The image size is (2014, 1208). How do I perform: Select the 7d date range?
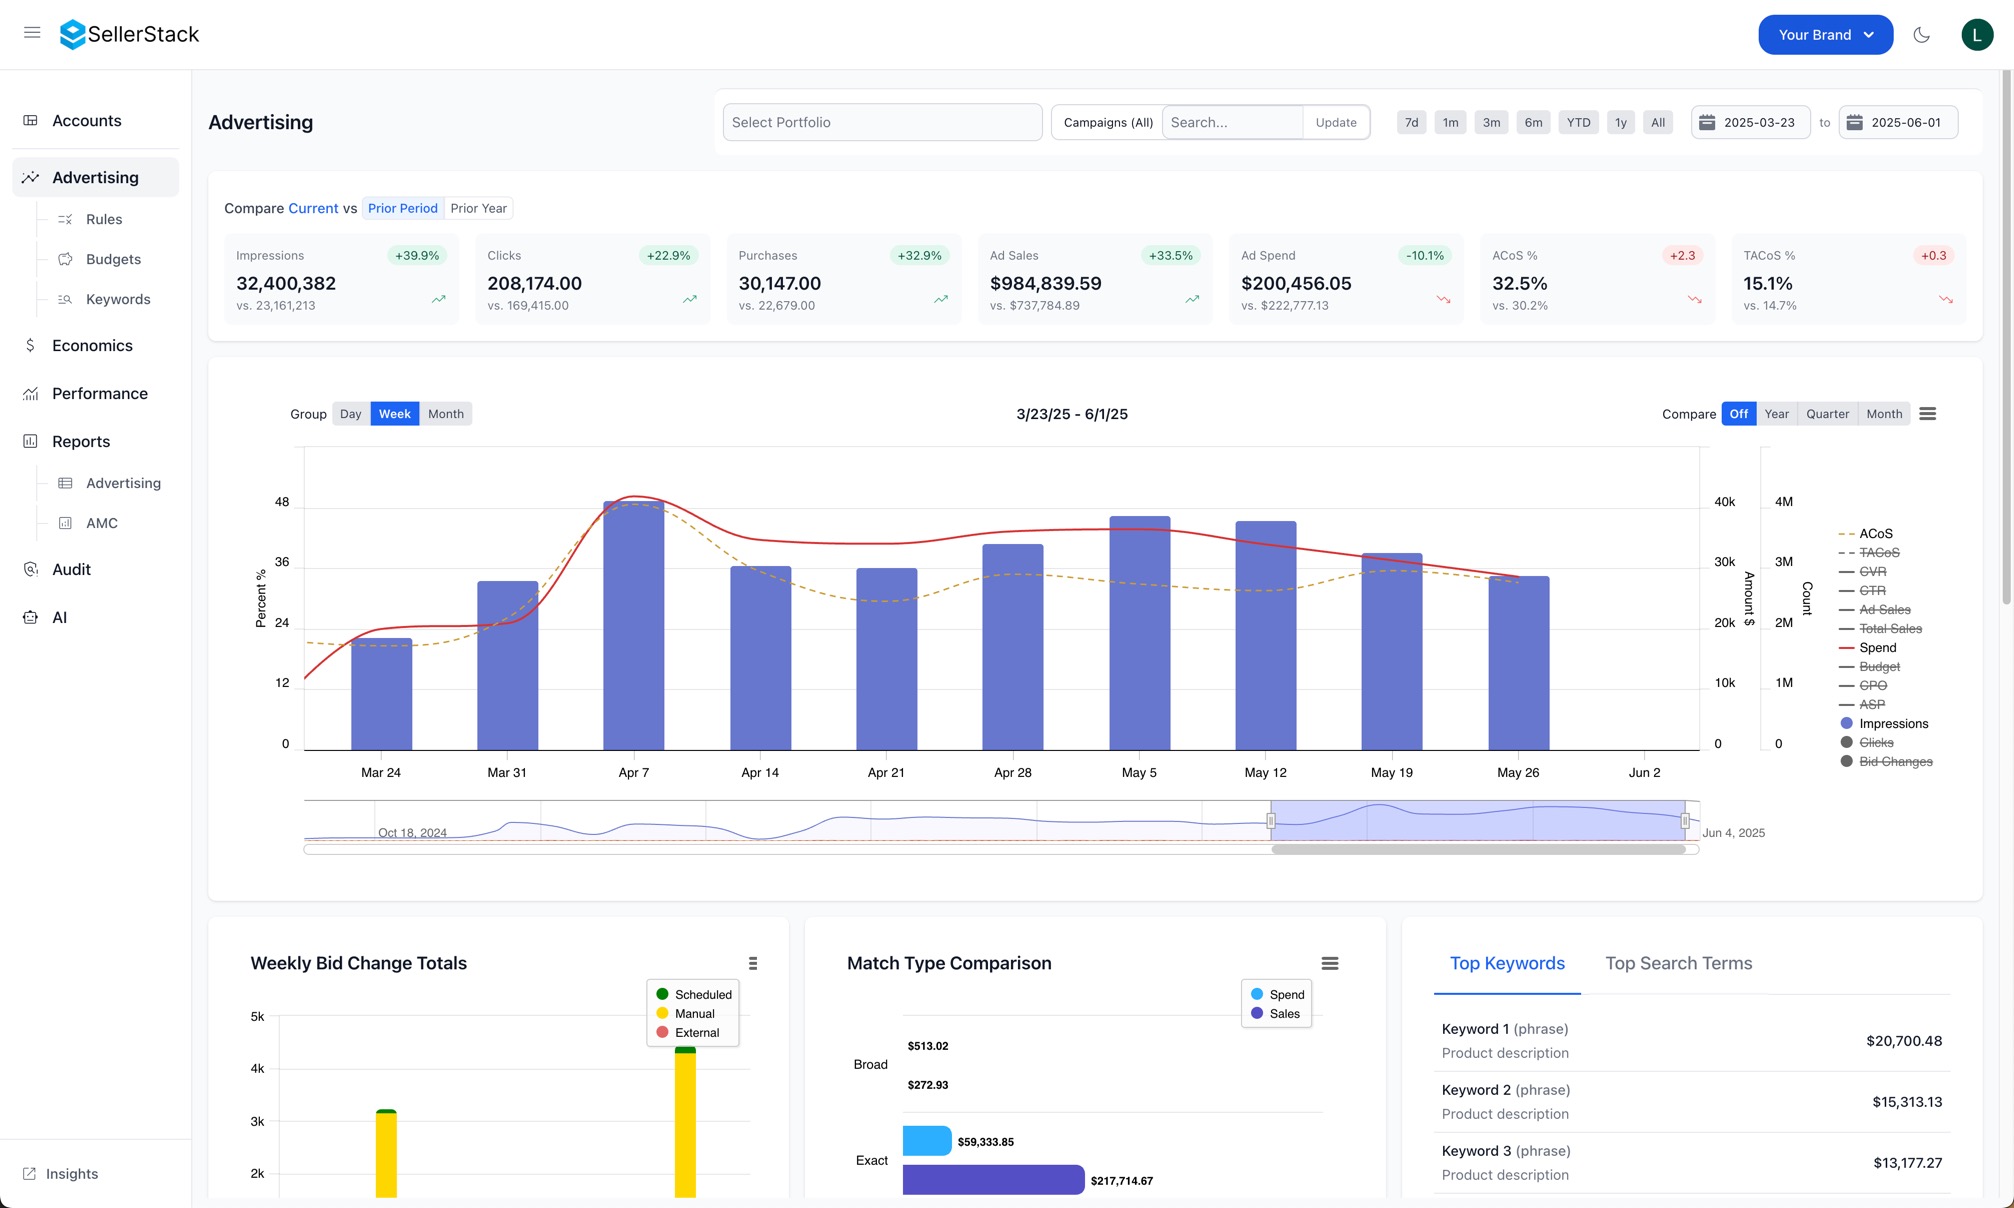pos(1410,122)
